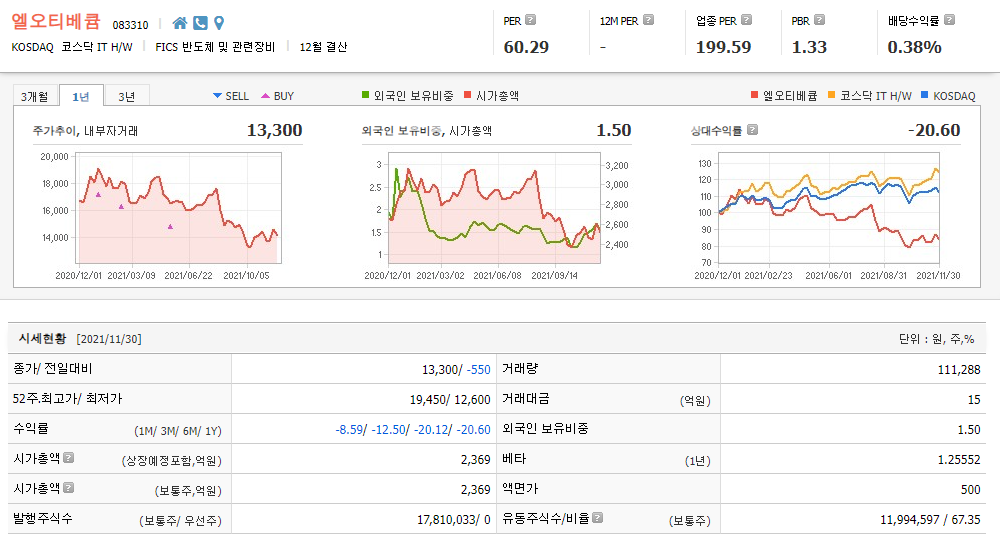Image resolution: width=1000 pixels, height=555 pixels.
Task: Open the help icon beside PER
Action: click(x=531, y=20)
